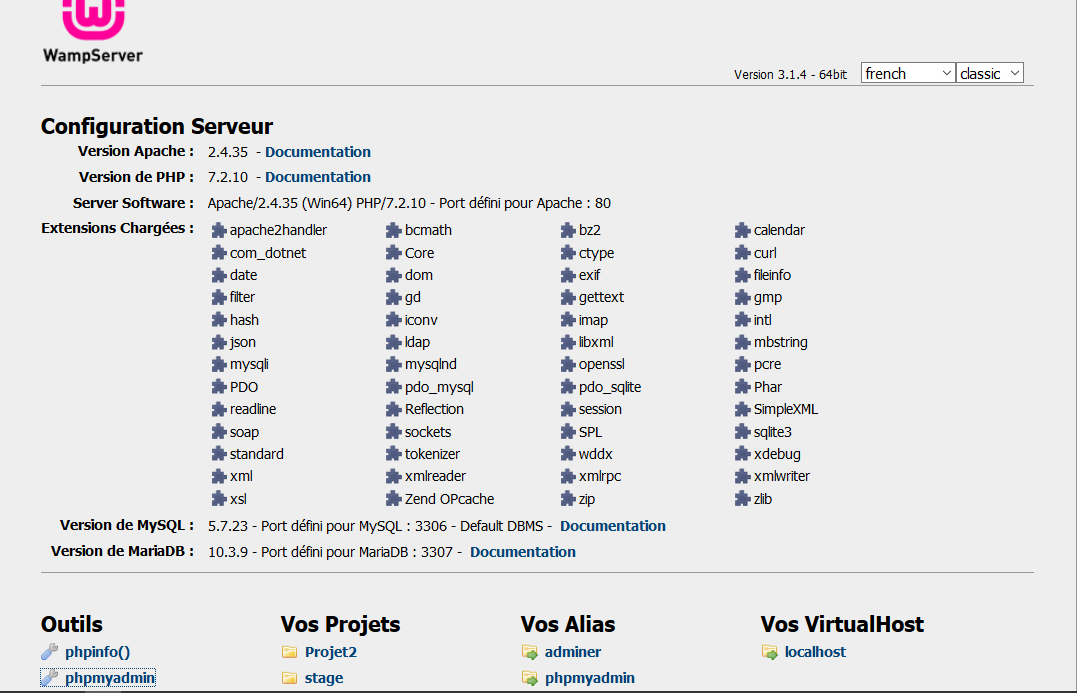This screenshot has width=1077, height=693.
Task: Select the mbstring extension text
Action: [x=780, y=342]
